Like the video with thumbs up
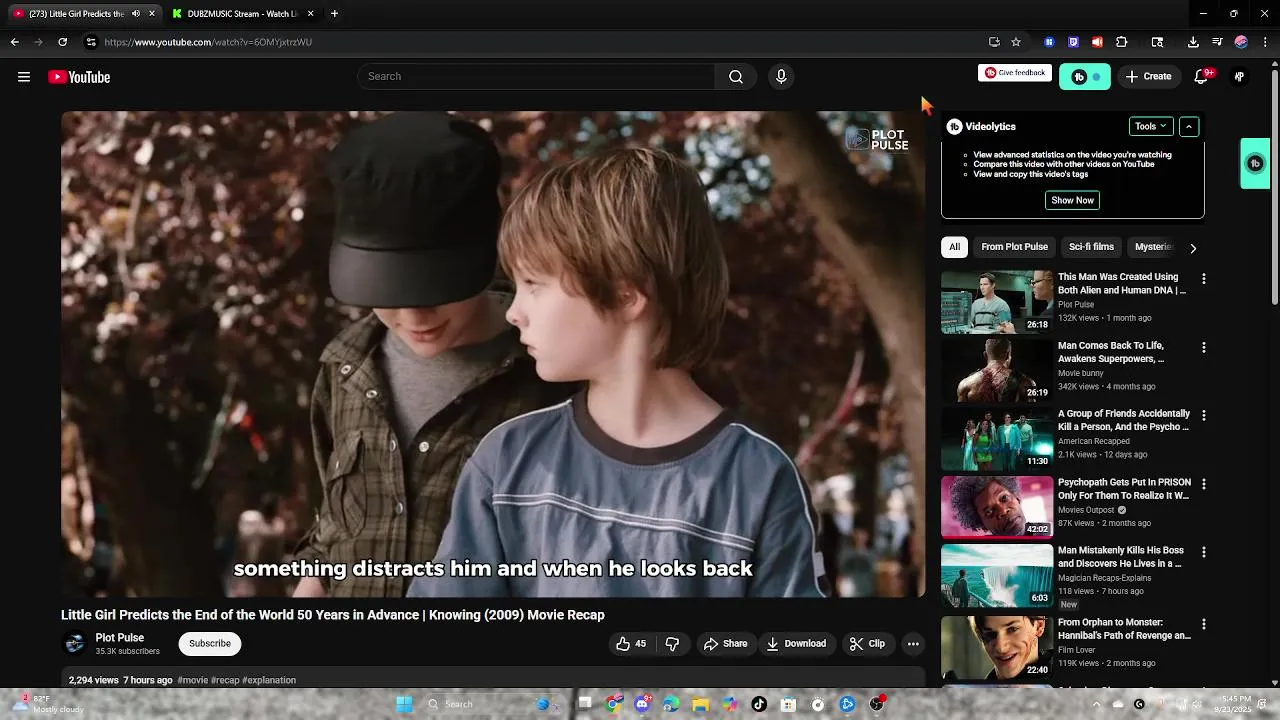 point(631,644)
